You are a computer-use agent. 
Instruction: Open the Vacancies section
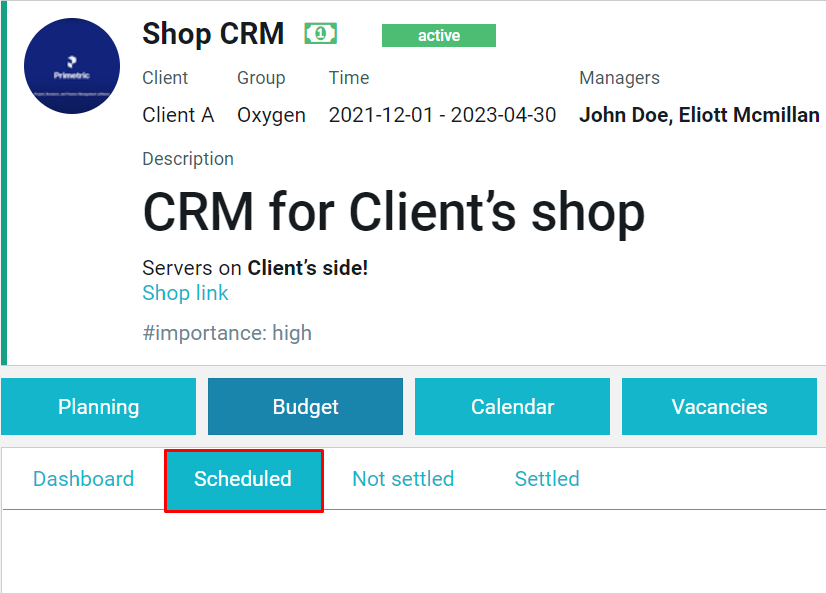tap(720, 407)
